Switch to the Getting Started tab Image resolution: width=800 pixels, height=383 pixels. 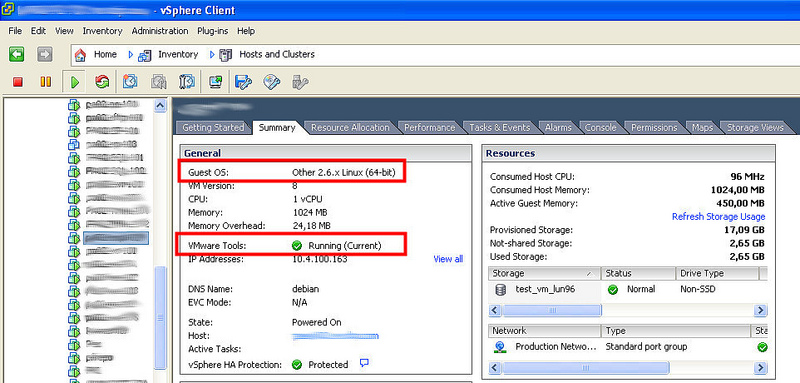click(x=213, y=127)
